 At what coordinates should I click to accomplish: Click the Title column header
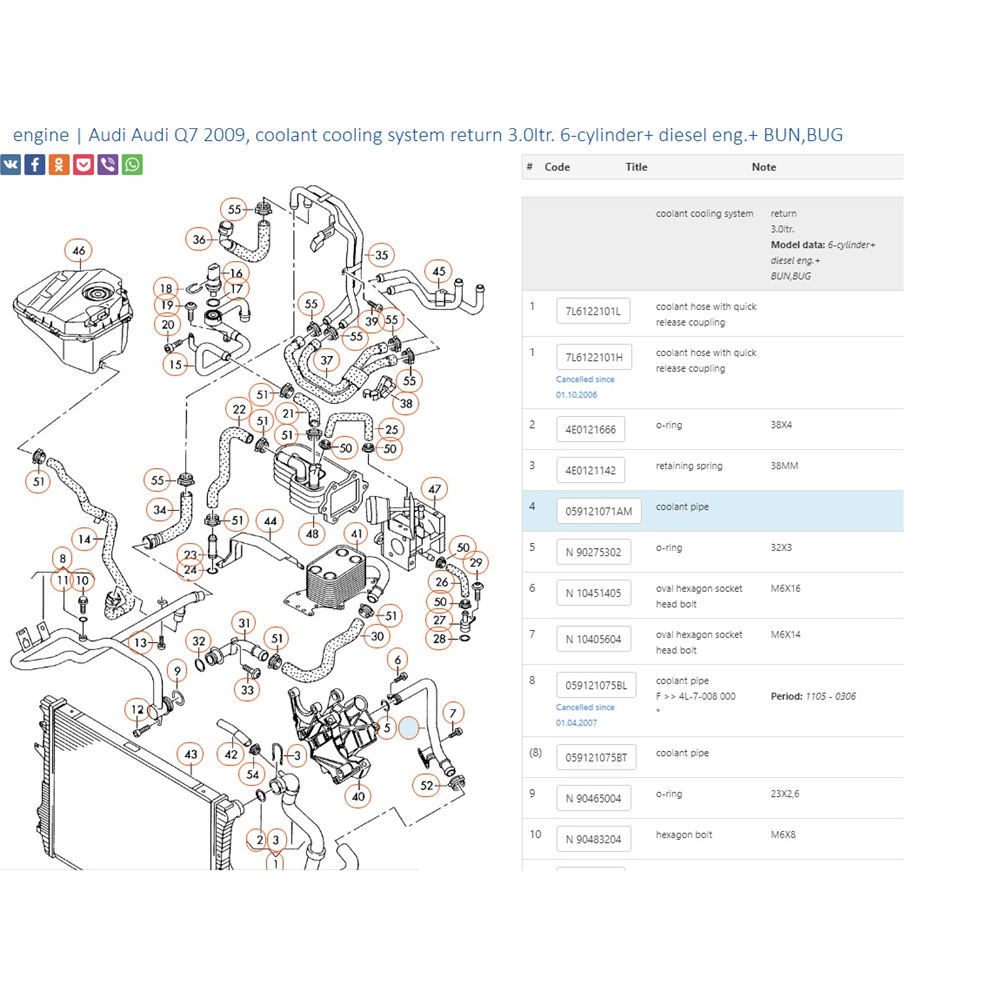(636, 166)
